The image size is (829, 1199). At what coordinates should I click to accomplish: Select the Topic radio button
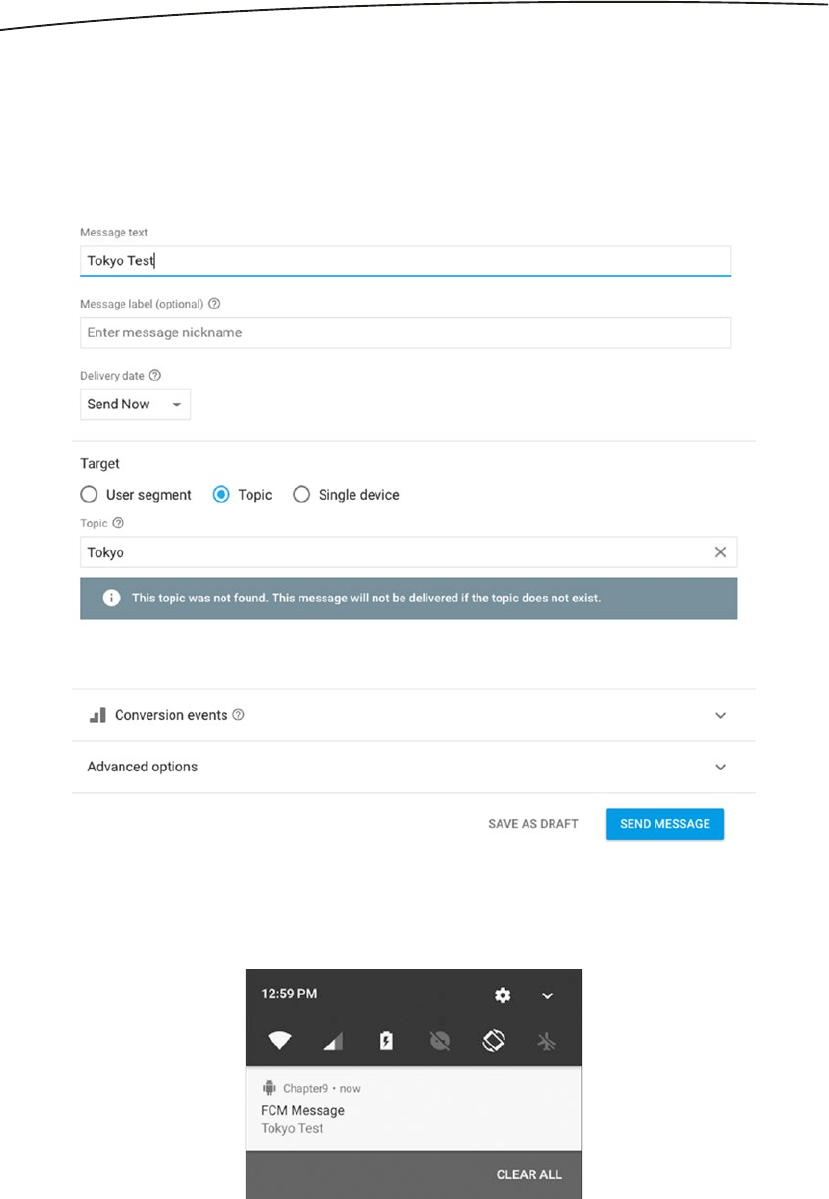[x=222, y=495]
